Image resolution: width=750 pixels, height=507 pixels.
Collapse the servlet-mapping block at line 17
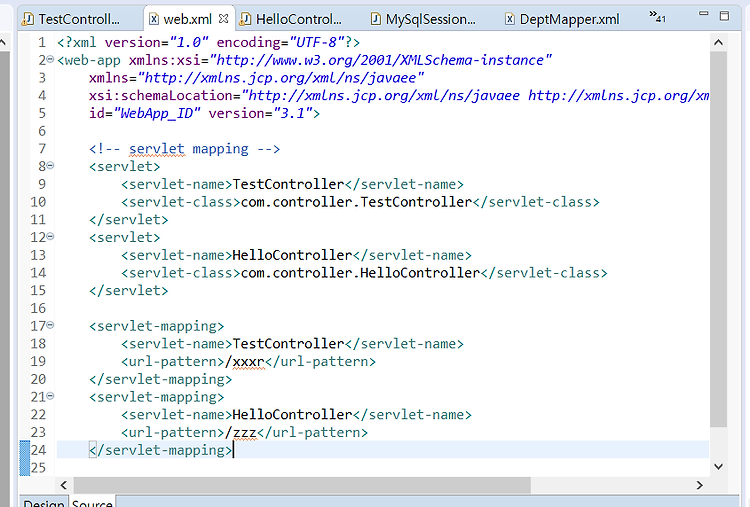pyautogui.click(x=50, y=325)
